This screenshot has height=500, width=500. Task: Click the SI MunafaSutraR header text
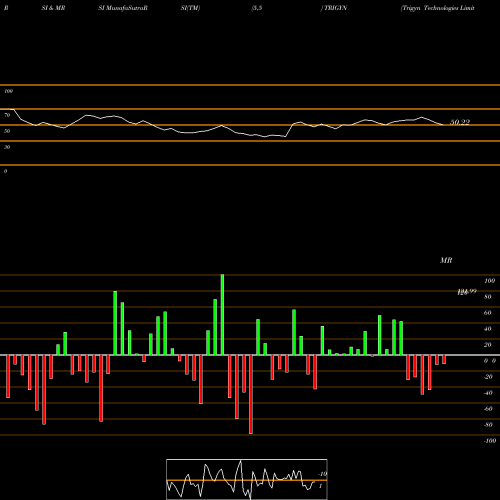[x=123, y=8]
